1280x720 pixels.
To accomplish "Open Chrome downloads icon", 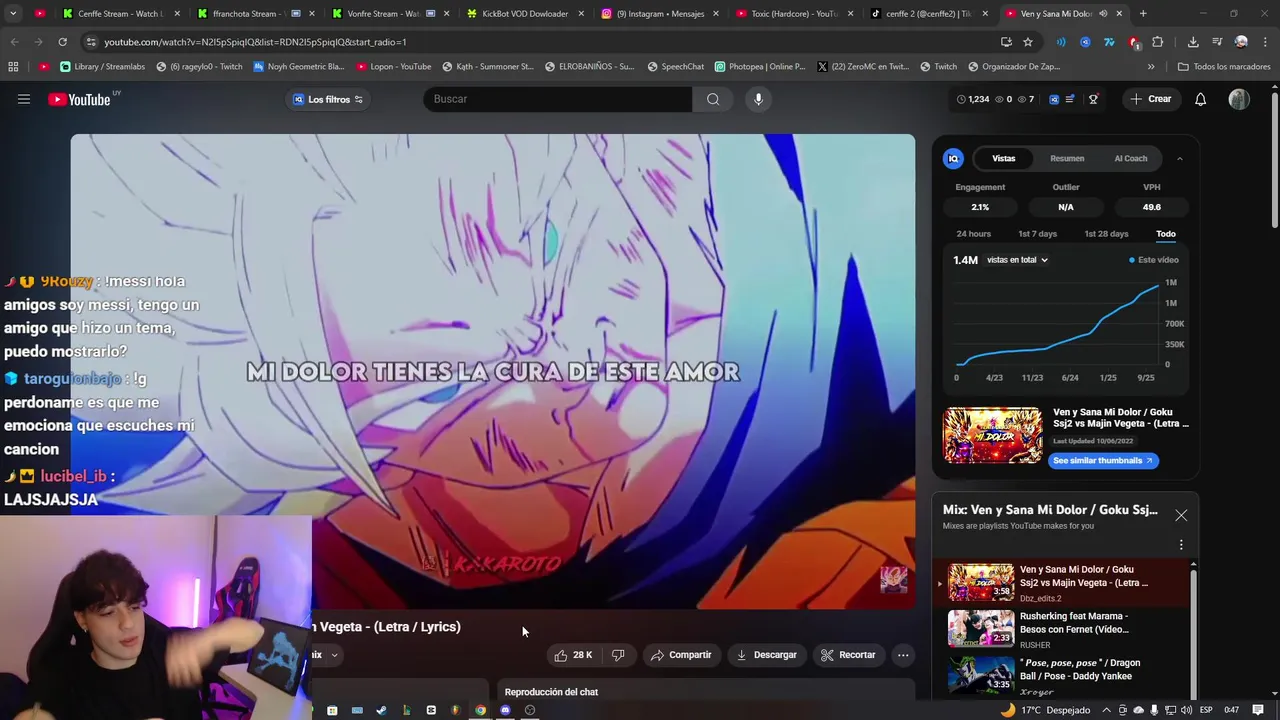I will coord(1193,42).
